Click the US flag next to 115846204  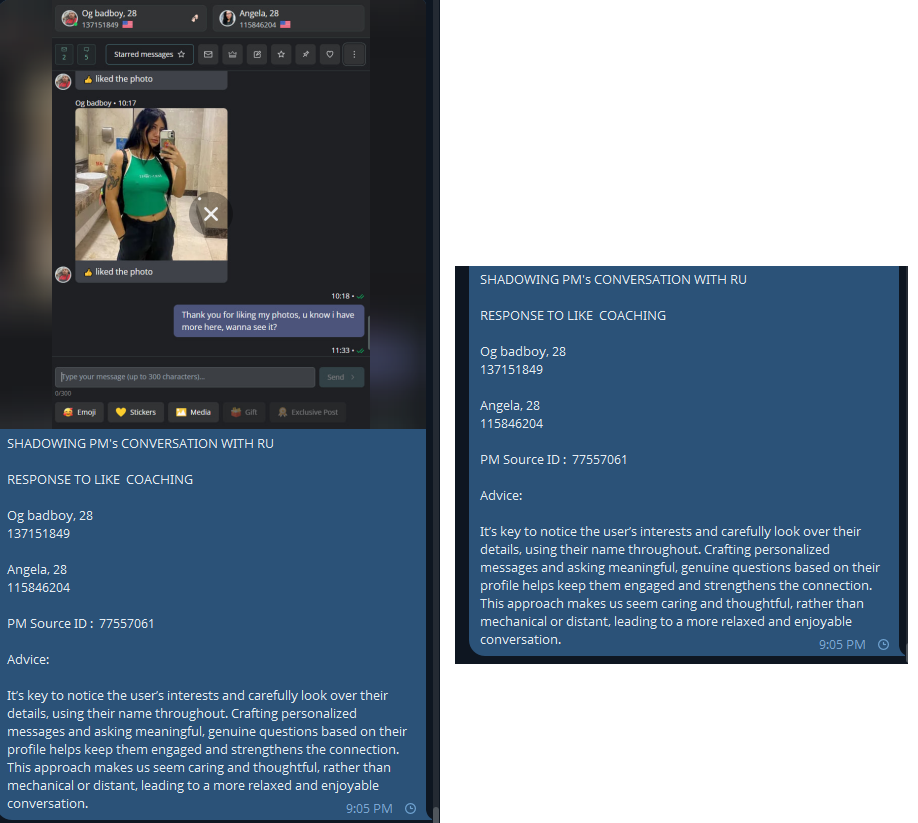point(285,25)
